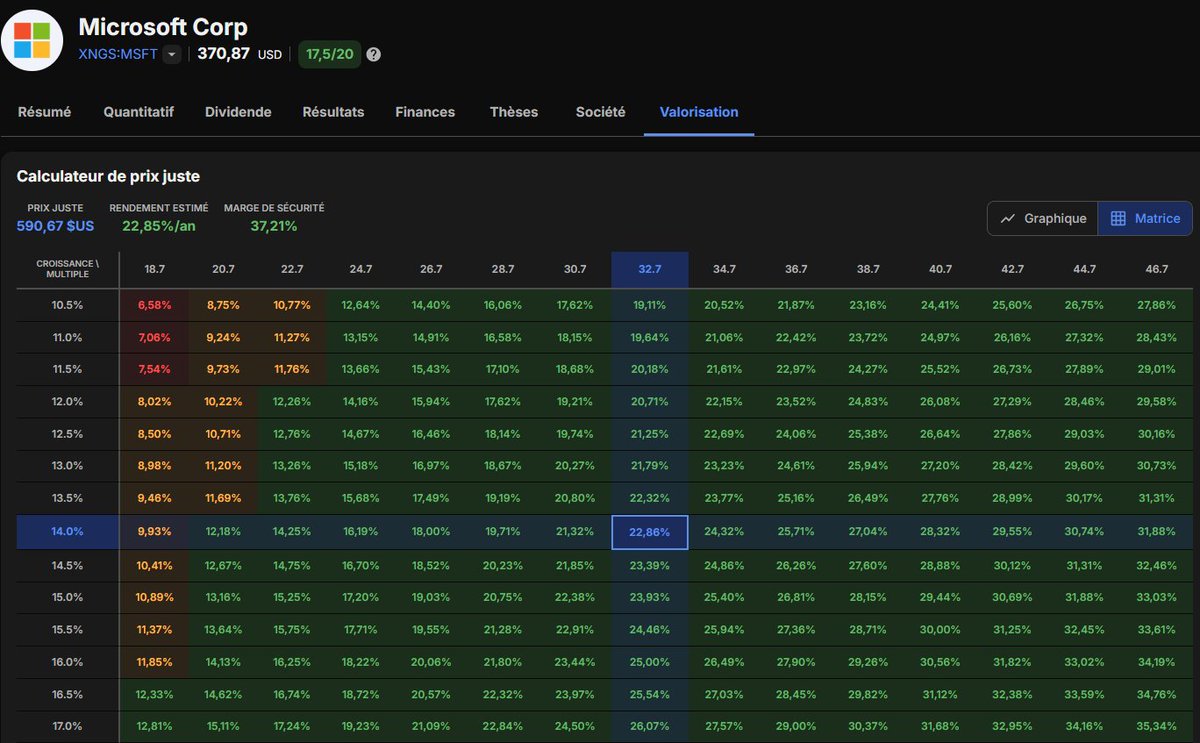Open the Résultats tab
Image resolution: width=1200 pixels, height=743 pixels.
point(333,112)
